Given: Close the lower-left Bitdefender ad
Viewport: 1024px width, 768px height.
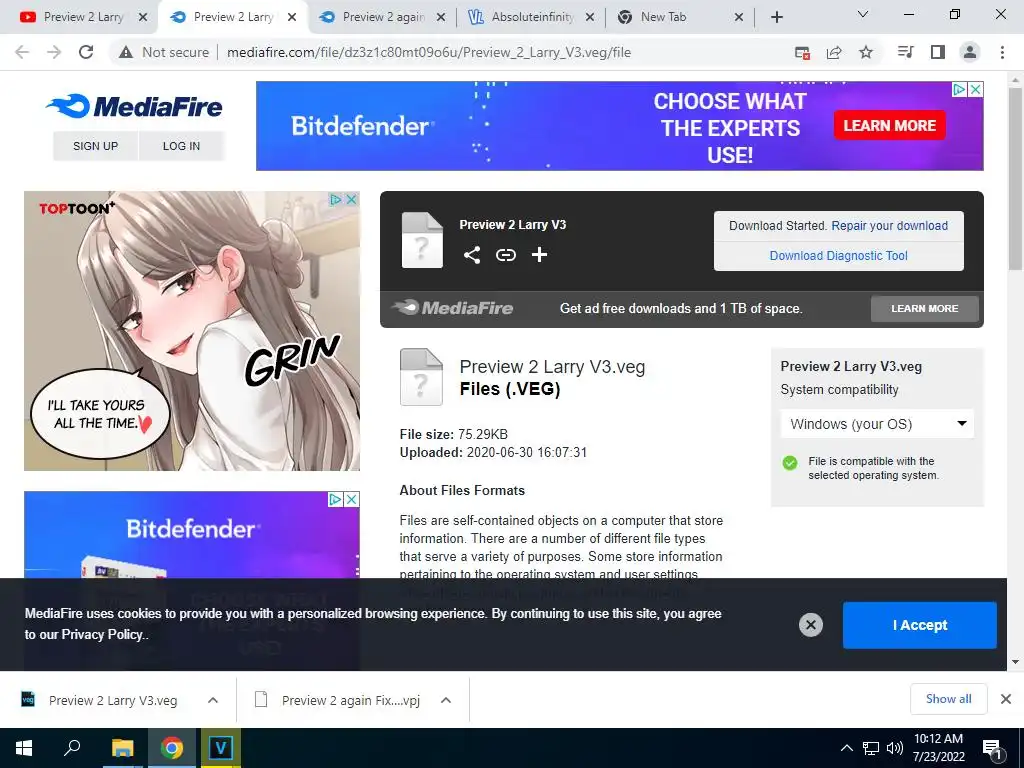Looking at the screenshot, I should click(351, 500).
